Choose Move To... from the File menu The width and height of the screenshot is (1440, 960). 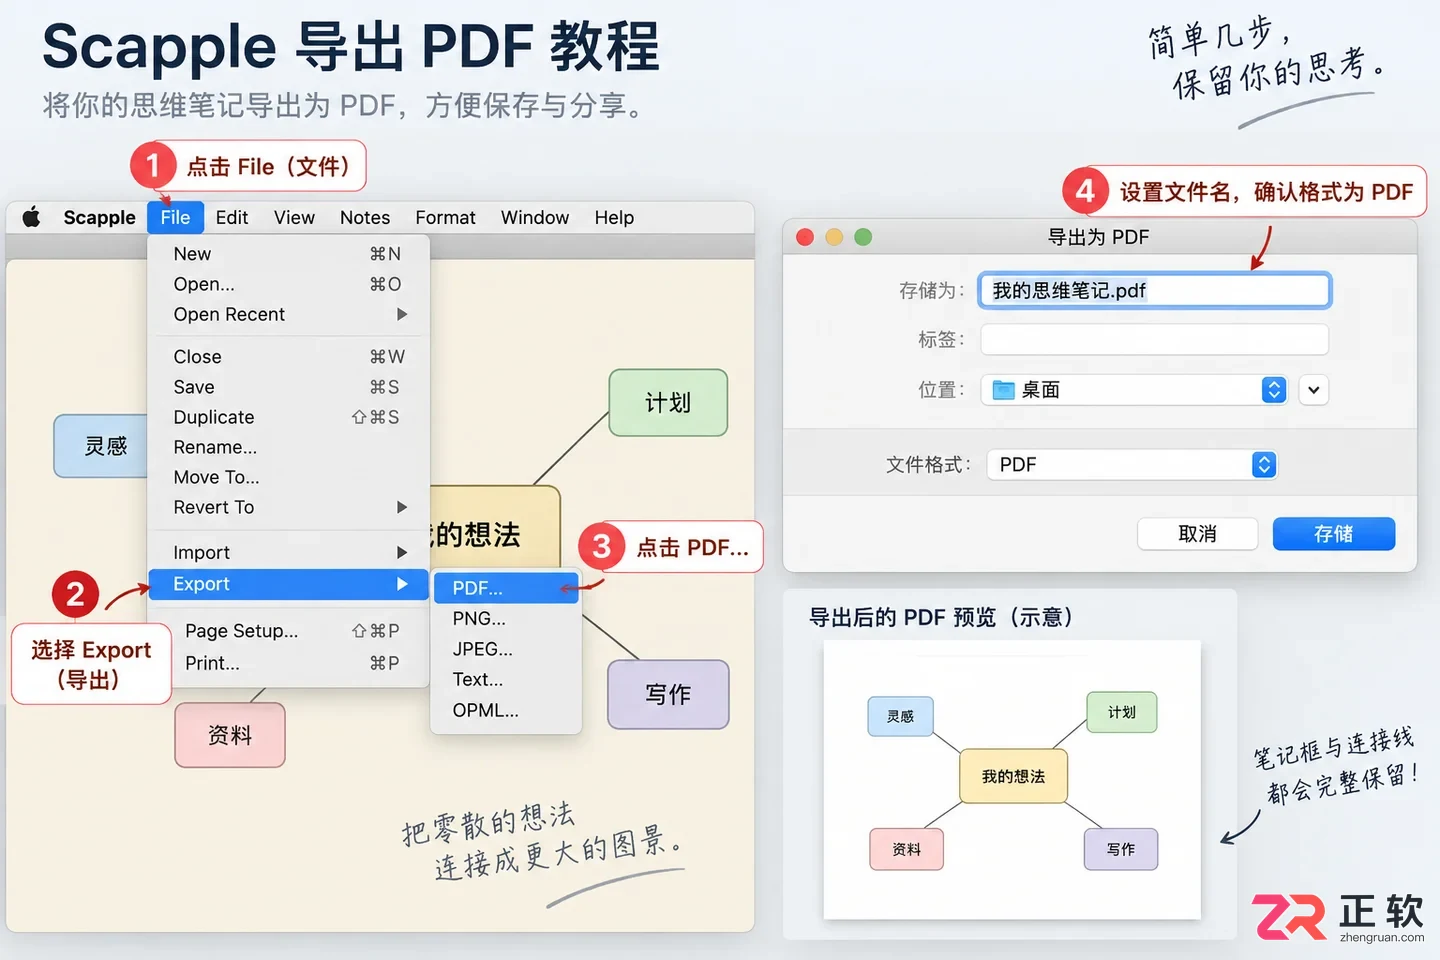pos(288,477)
